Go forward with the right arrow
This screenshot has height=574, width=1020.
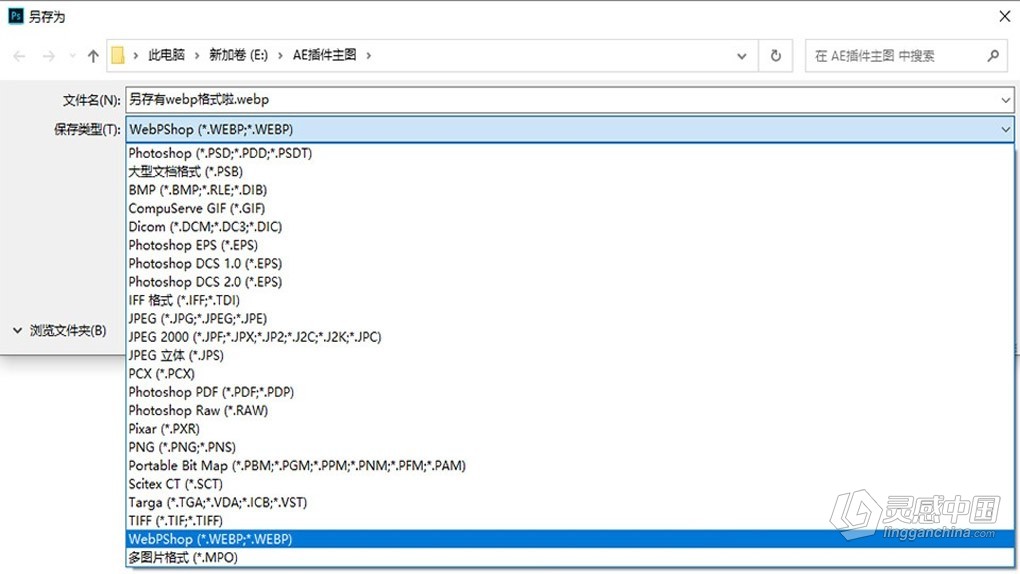[49, 57]
